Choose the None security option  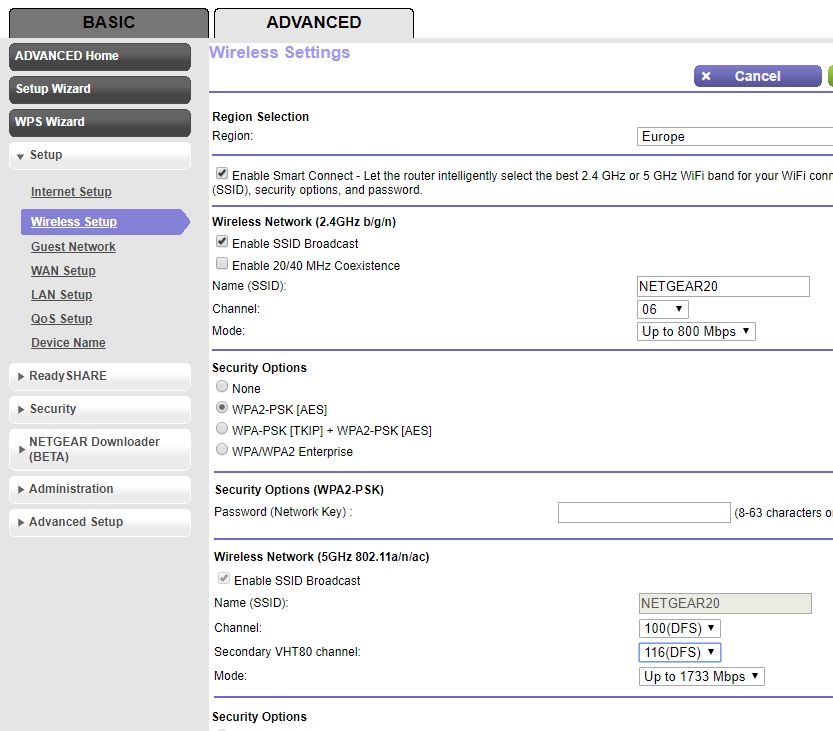tap(221, 387)
